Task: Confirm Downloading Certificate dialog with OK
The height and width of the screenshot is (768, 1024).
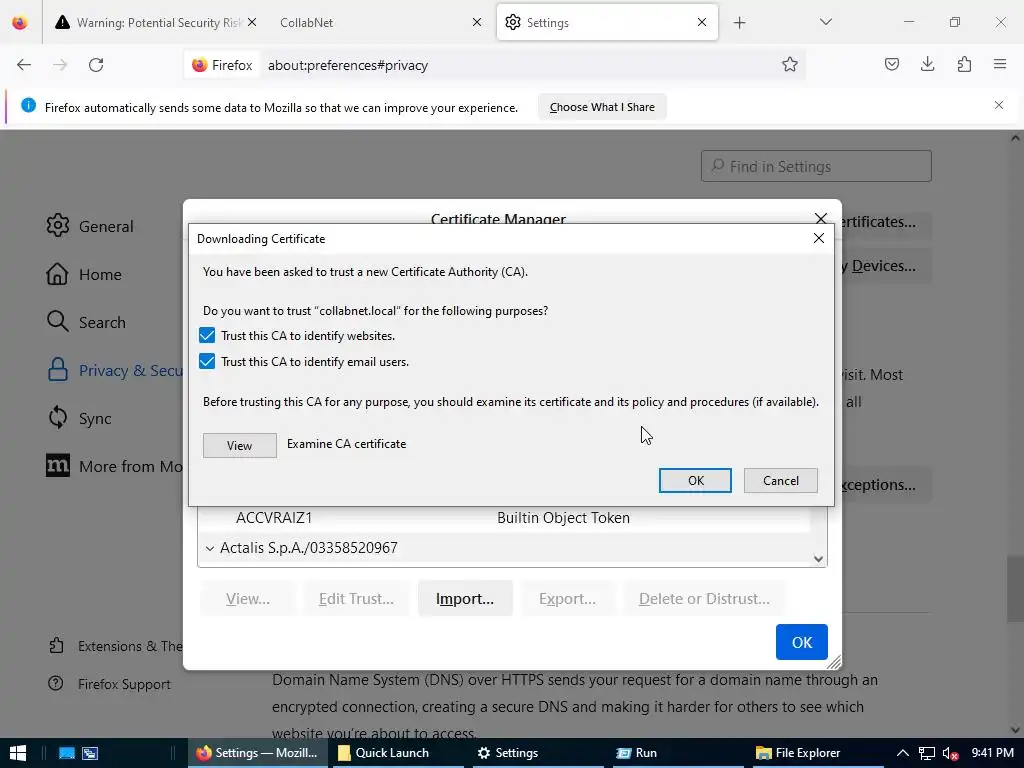Action: [695, 481]
